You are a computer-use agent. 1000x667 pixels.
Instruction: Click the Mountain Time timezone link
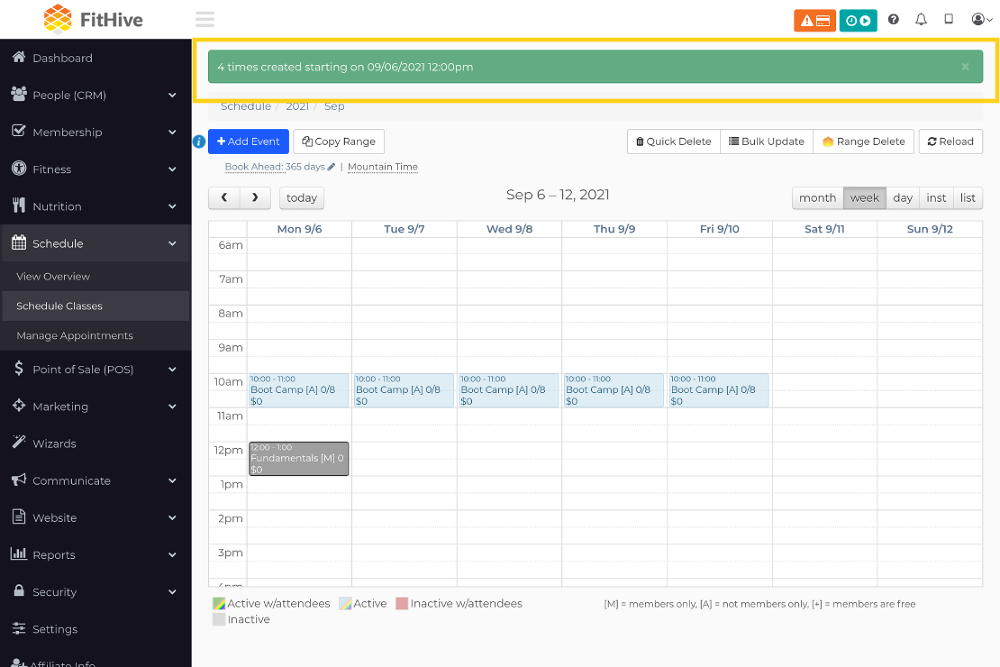click(383, 166)
